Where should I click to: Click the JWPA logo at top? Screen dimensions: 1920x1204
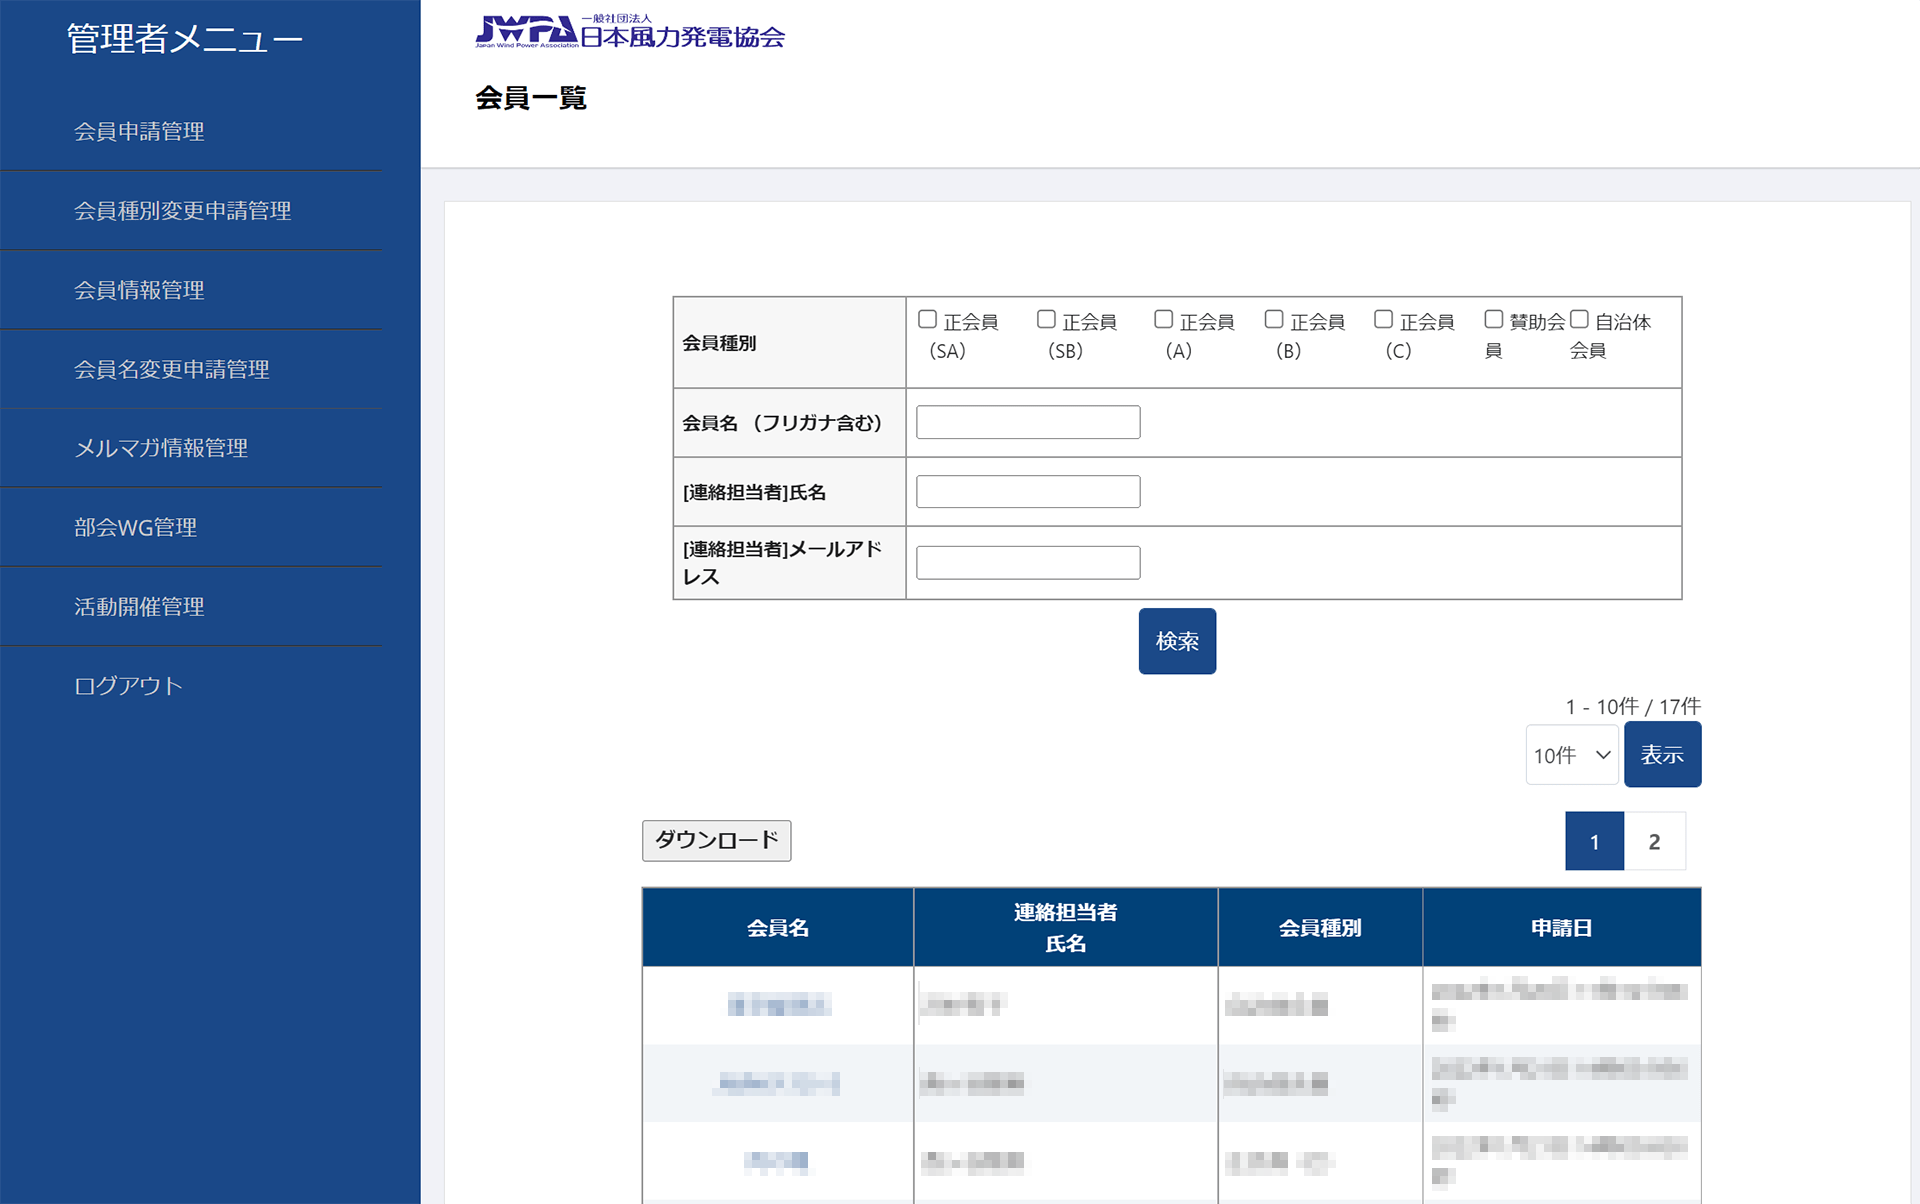coord(630,32)
